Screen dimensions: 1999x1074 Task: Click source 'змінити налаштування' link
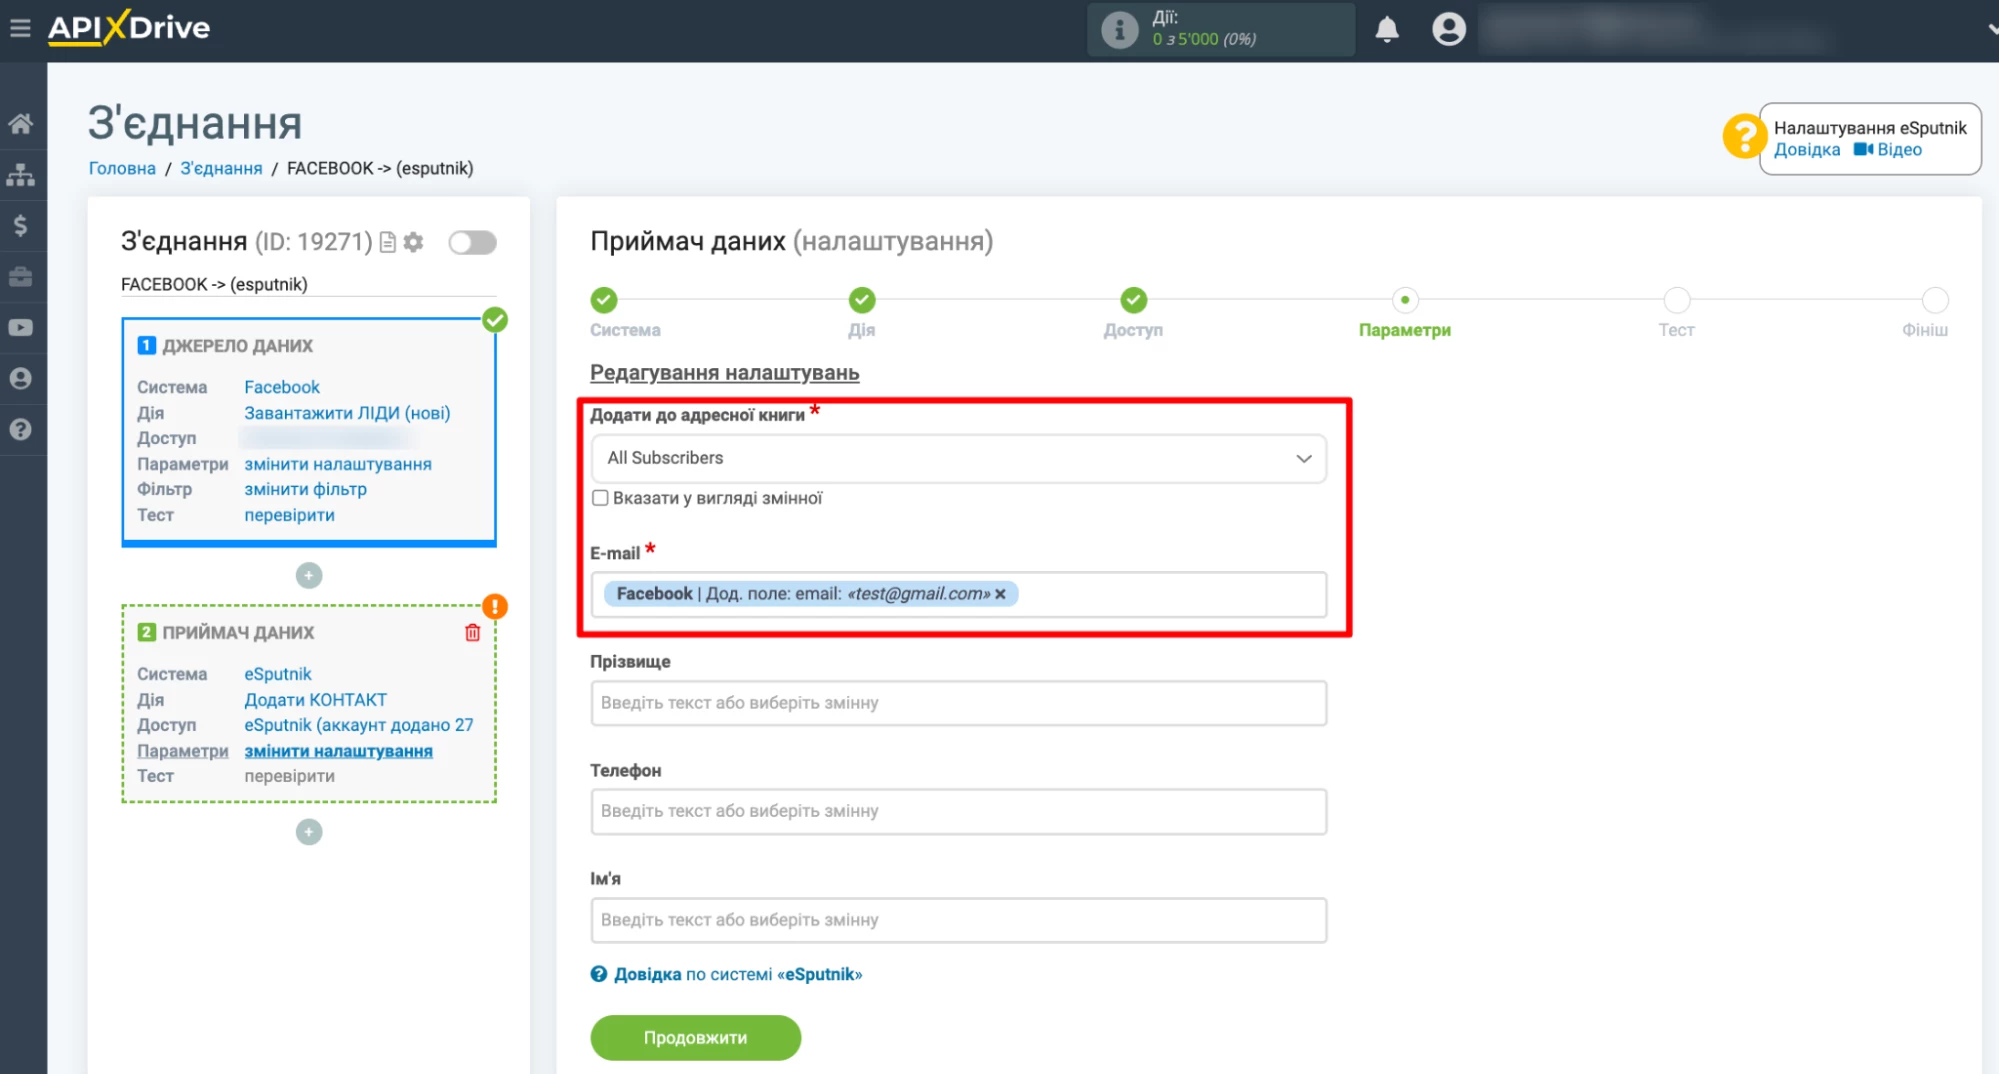[338, 464]
